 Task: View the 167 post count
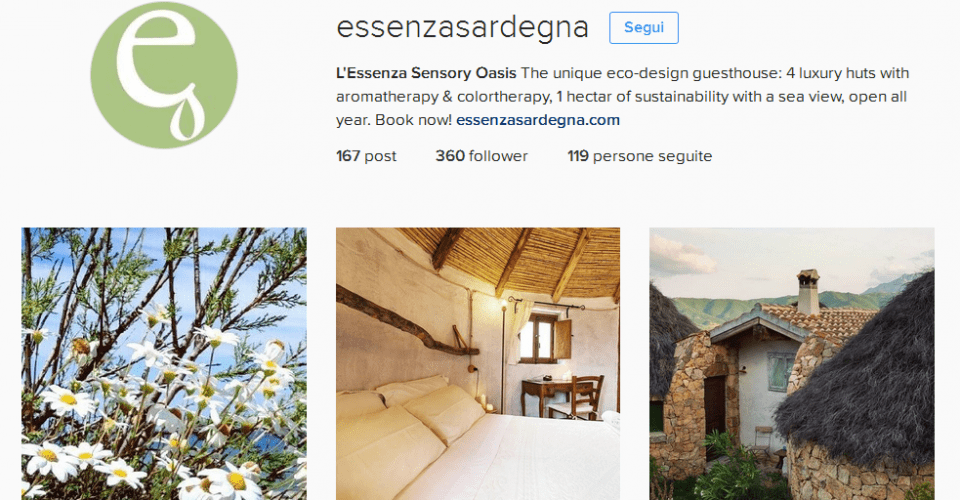[x=366, y=156]
